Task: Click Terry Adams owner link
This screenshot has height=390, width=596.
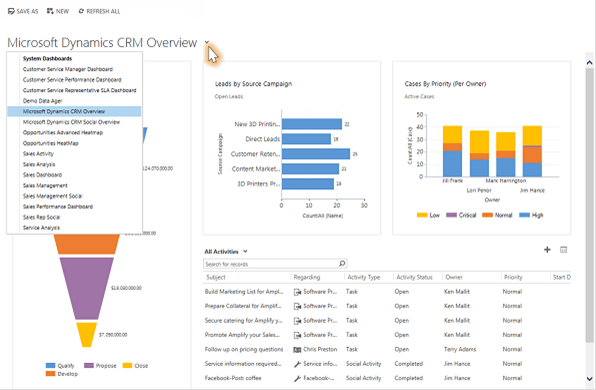Action: tap(460, 349)
